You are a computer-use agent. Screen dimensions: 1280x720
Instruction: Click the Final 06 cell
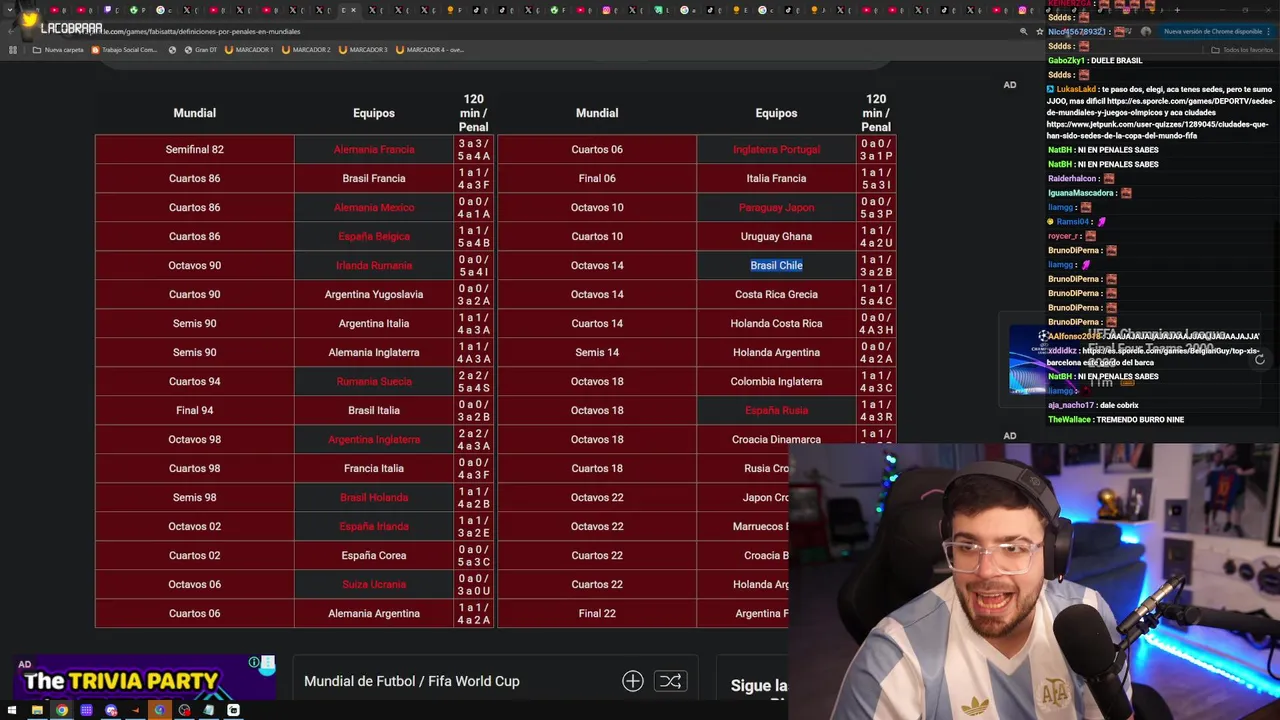coord(597,178)
